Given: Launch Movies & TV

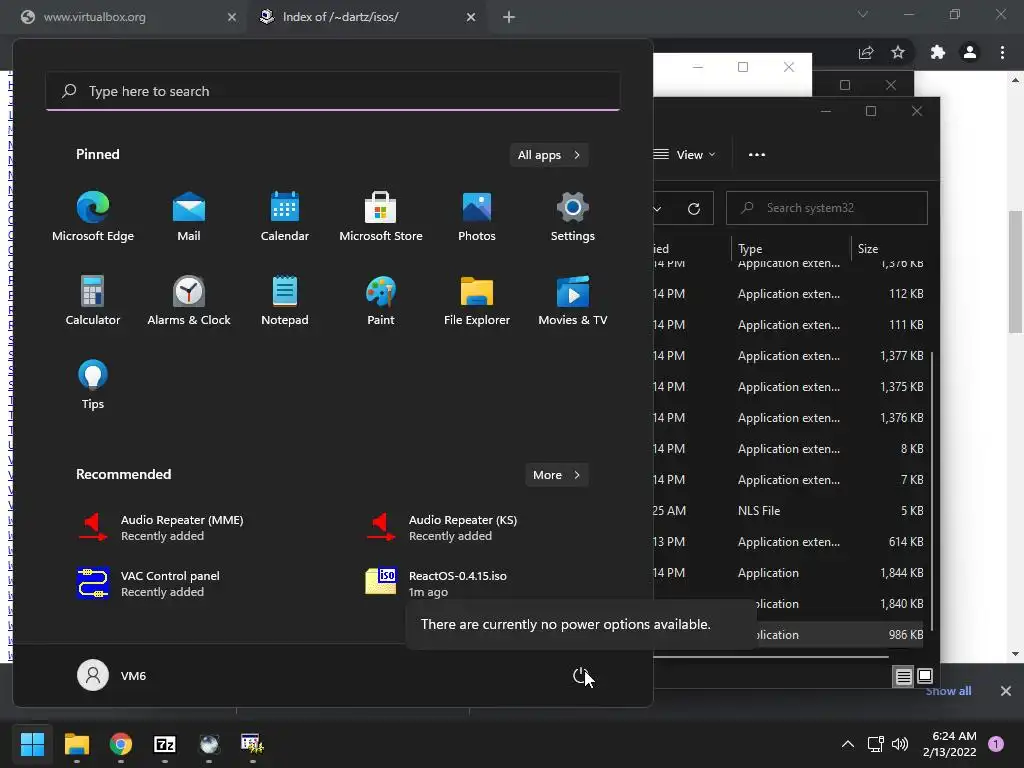Looking at the screenshot, I should (x=573, y=300).
